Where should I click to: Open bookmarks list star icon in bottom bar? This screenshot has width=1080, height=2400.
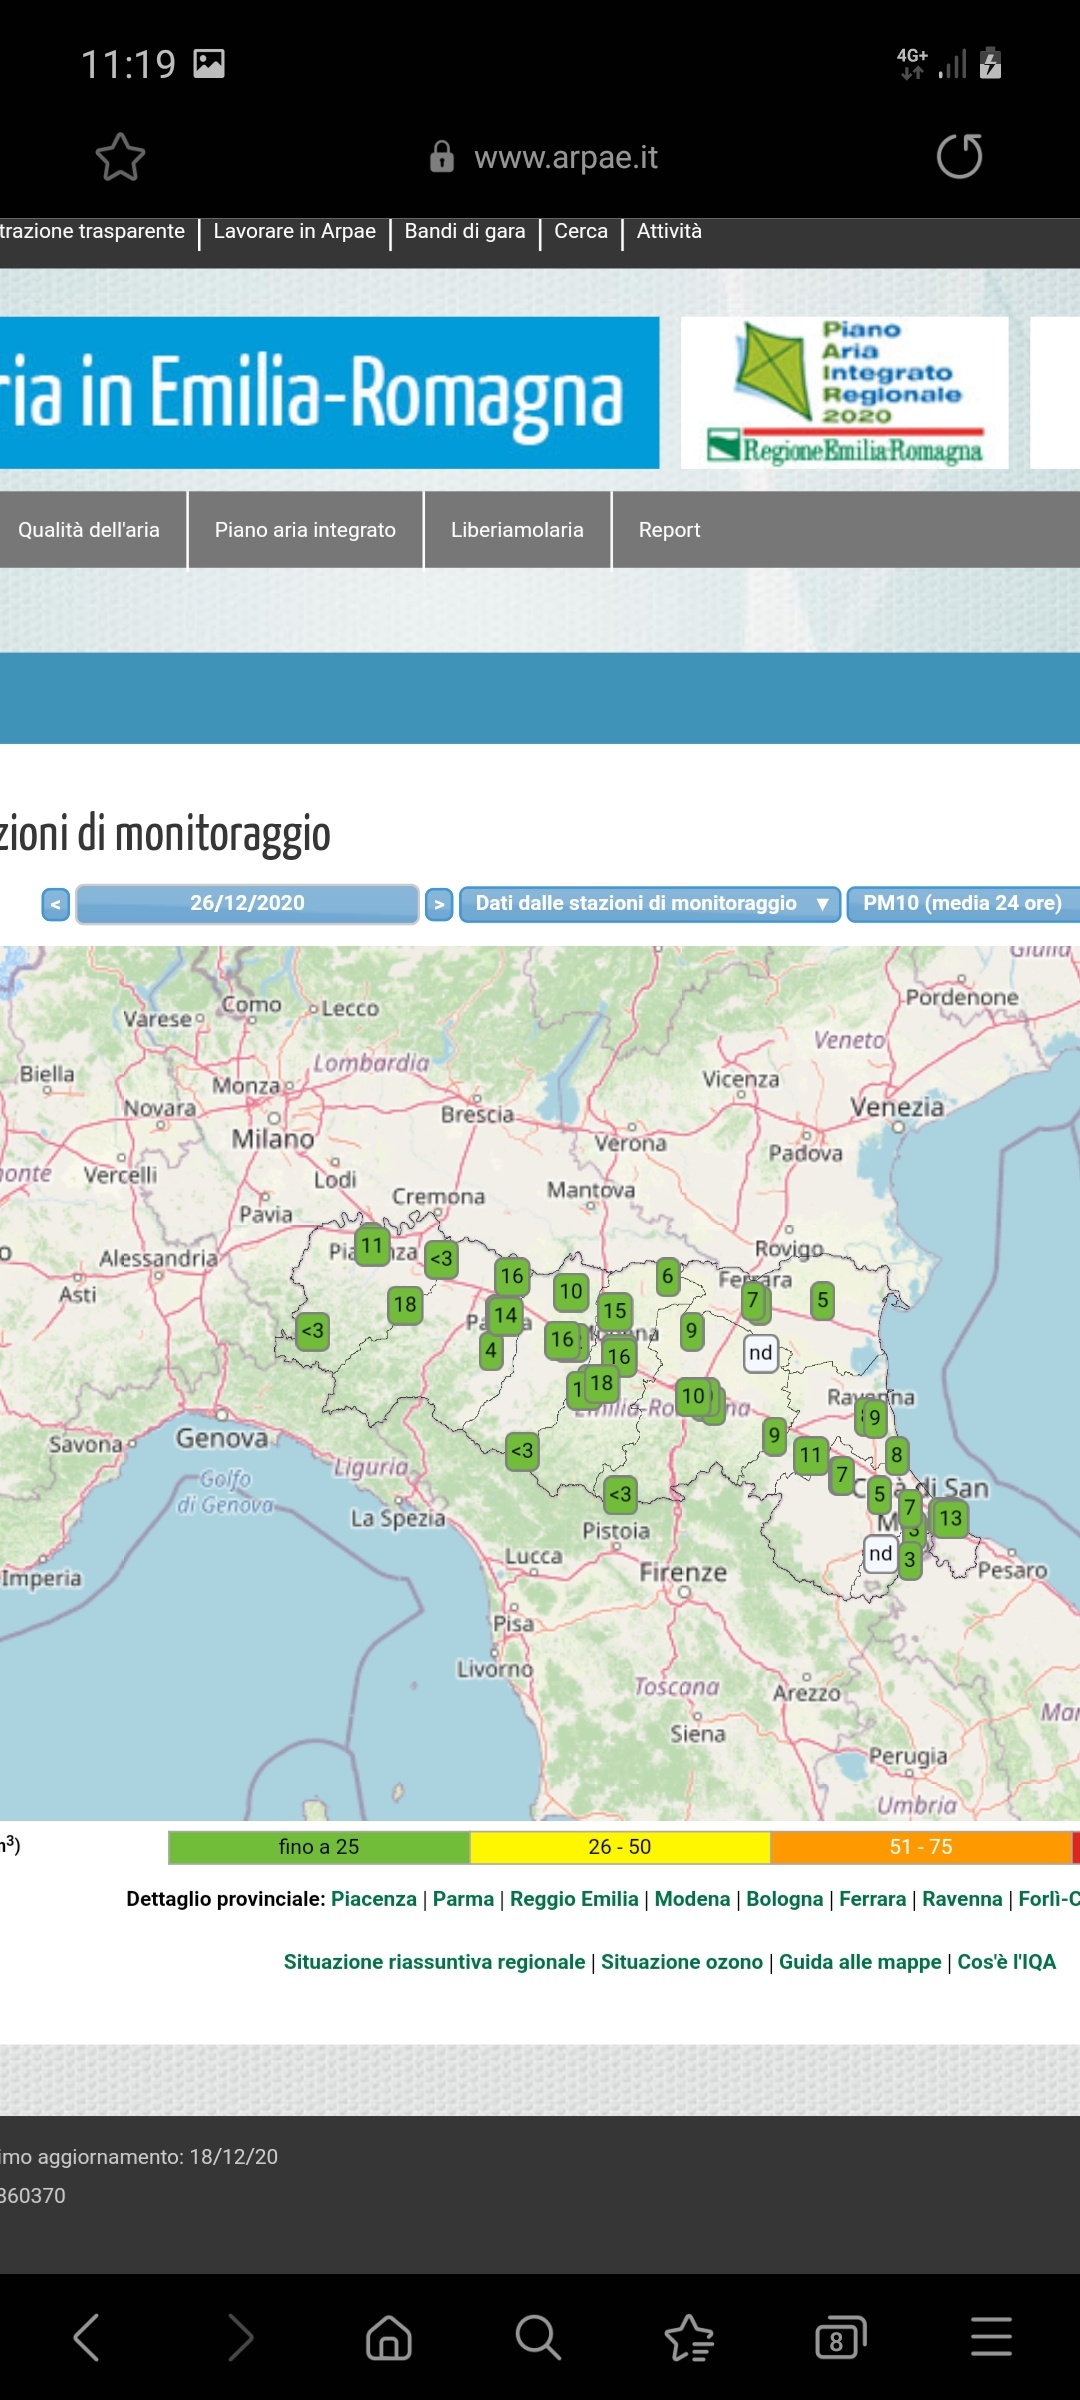click(x=689, y=2337)
